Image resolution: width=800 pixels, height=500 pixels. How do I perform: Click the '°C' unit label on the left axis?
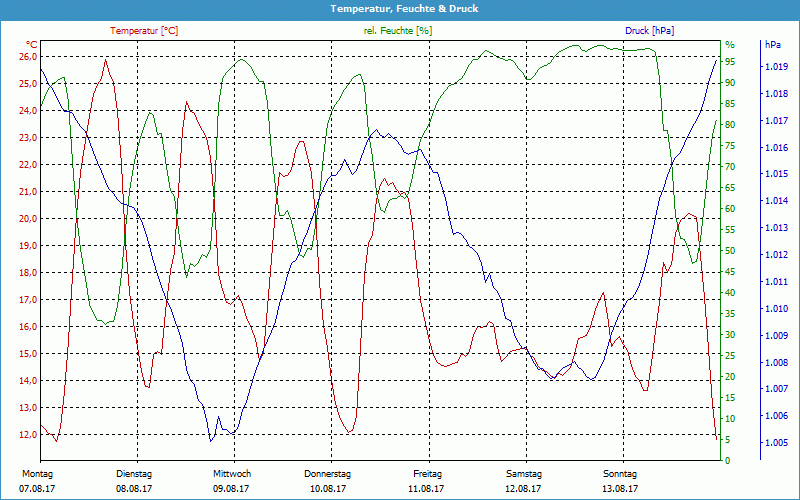pyautogui.click(x=32, y=45)
